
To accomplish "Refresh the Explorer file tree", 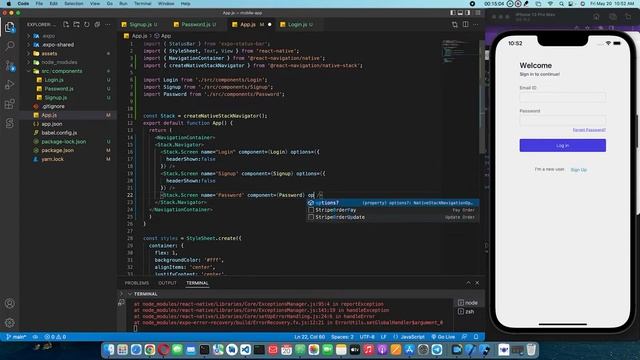I will 87,24.
